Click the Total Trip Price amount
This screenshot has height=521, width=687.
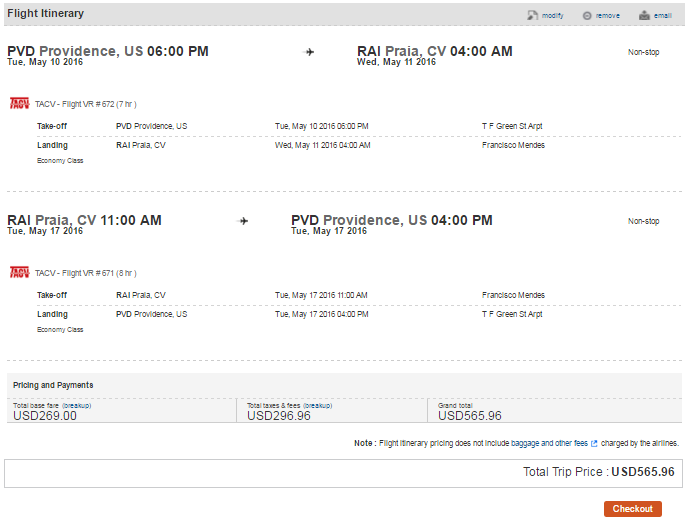(643, 472)
